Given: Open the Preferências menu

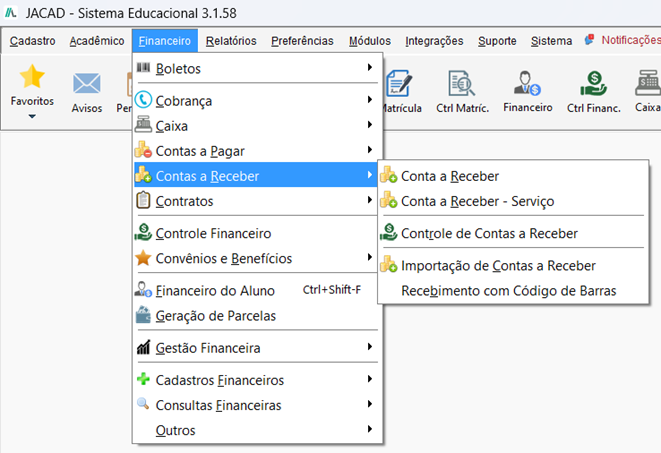Looking at the screenshot, I should [302, 41].
